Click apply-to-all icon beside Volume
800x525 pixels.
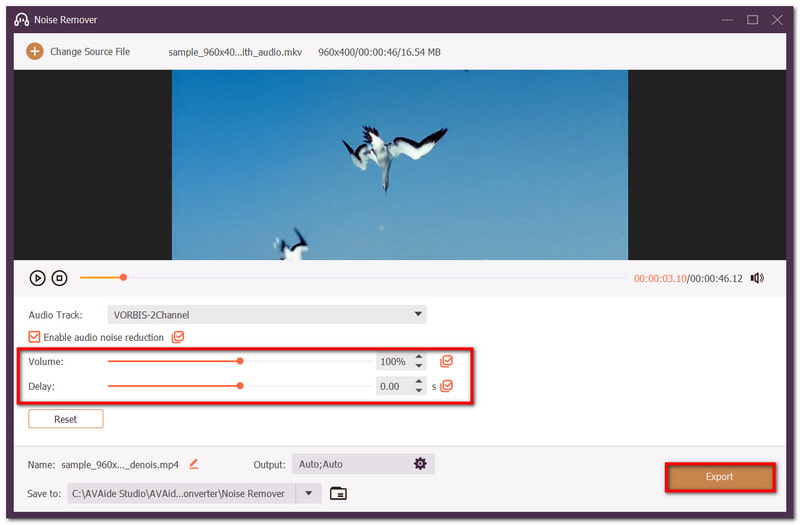click(446, 362)
